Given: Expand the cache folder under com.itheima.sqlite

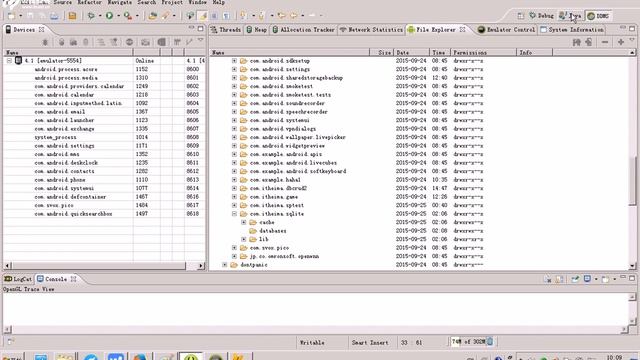Looking at the screenshot, I should [244, 222].
